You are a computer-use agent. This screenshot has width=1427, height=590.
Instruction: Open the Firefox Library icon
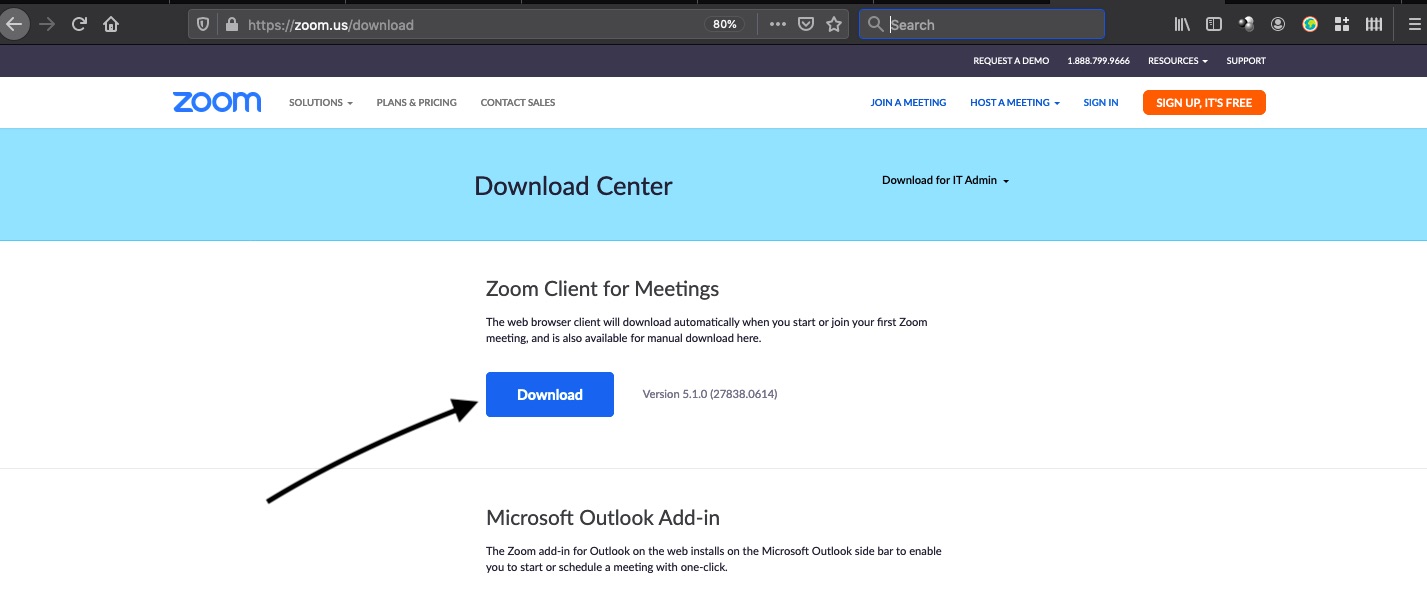[x=1182, y=25]
